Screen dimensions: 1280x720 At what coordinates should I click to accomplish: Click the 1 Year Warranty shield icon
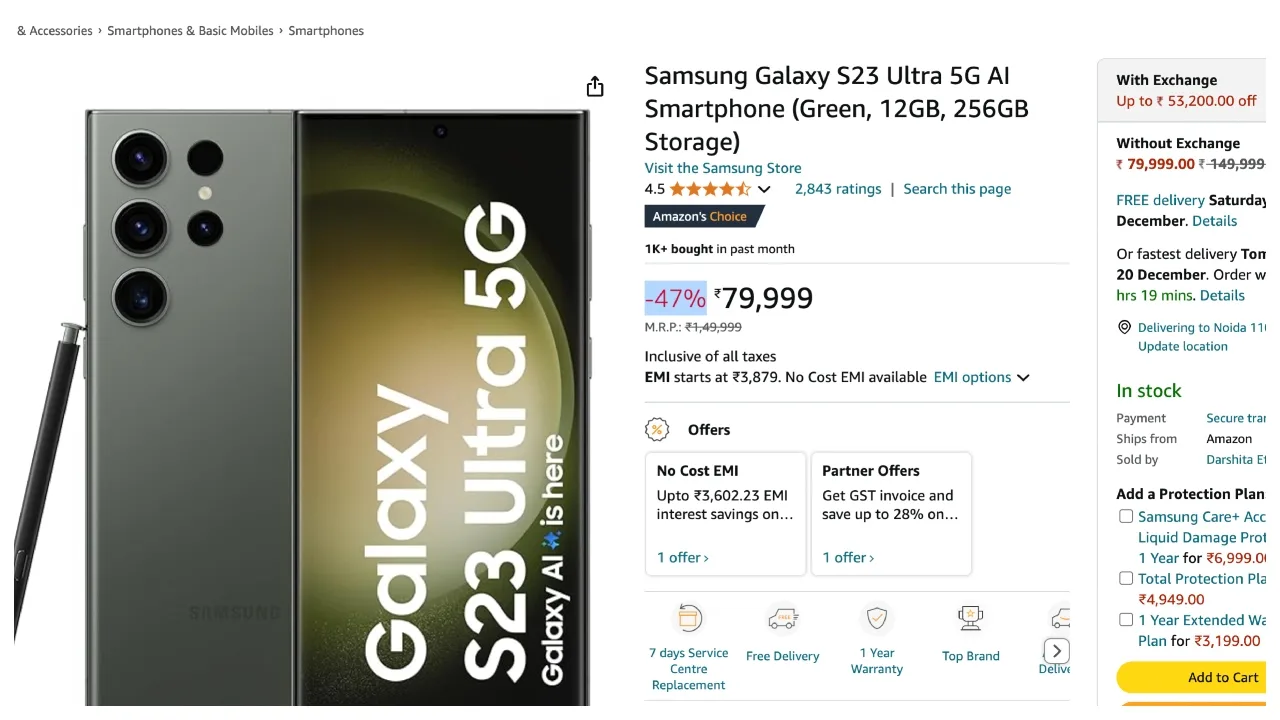pyautogui.click(x=877, y=619)
